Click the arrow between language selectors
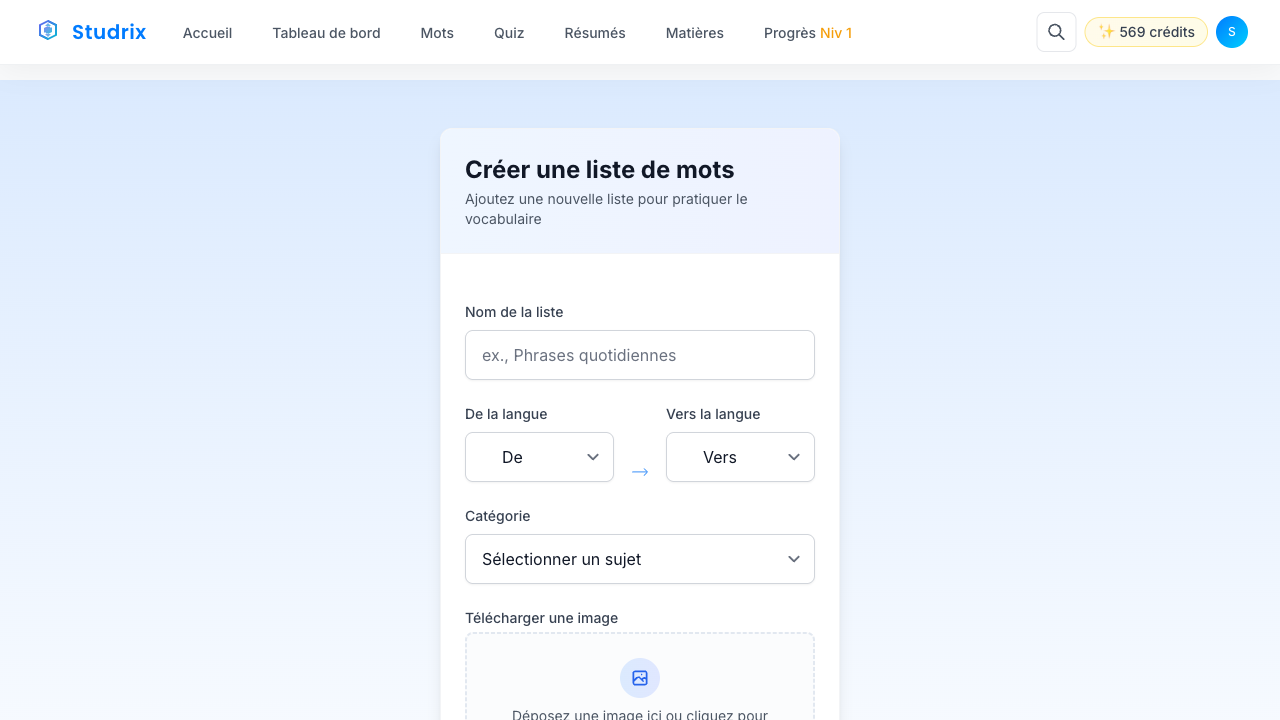The height and width of the screenshot is (720, 1280). coord(640,471)
